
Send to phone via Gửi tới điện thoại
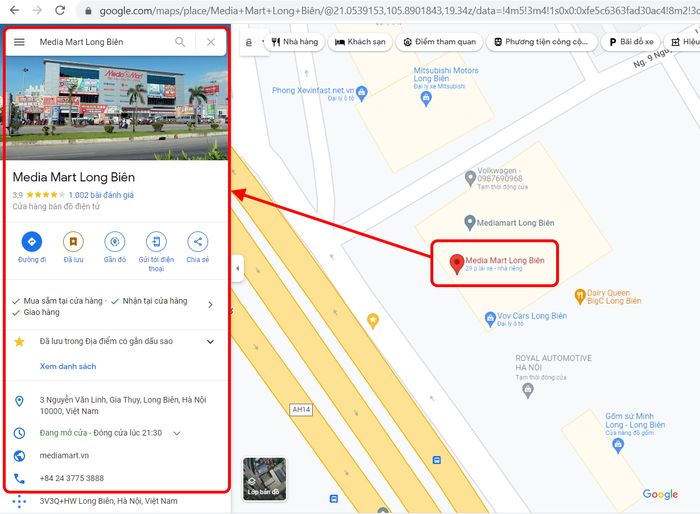pos(156,242)
